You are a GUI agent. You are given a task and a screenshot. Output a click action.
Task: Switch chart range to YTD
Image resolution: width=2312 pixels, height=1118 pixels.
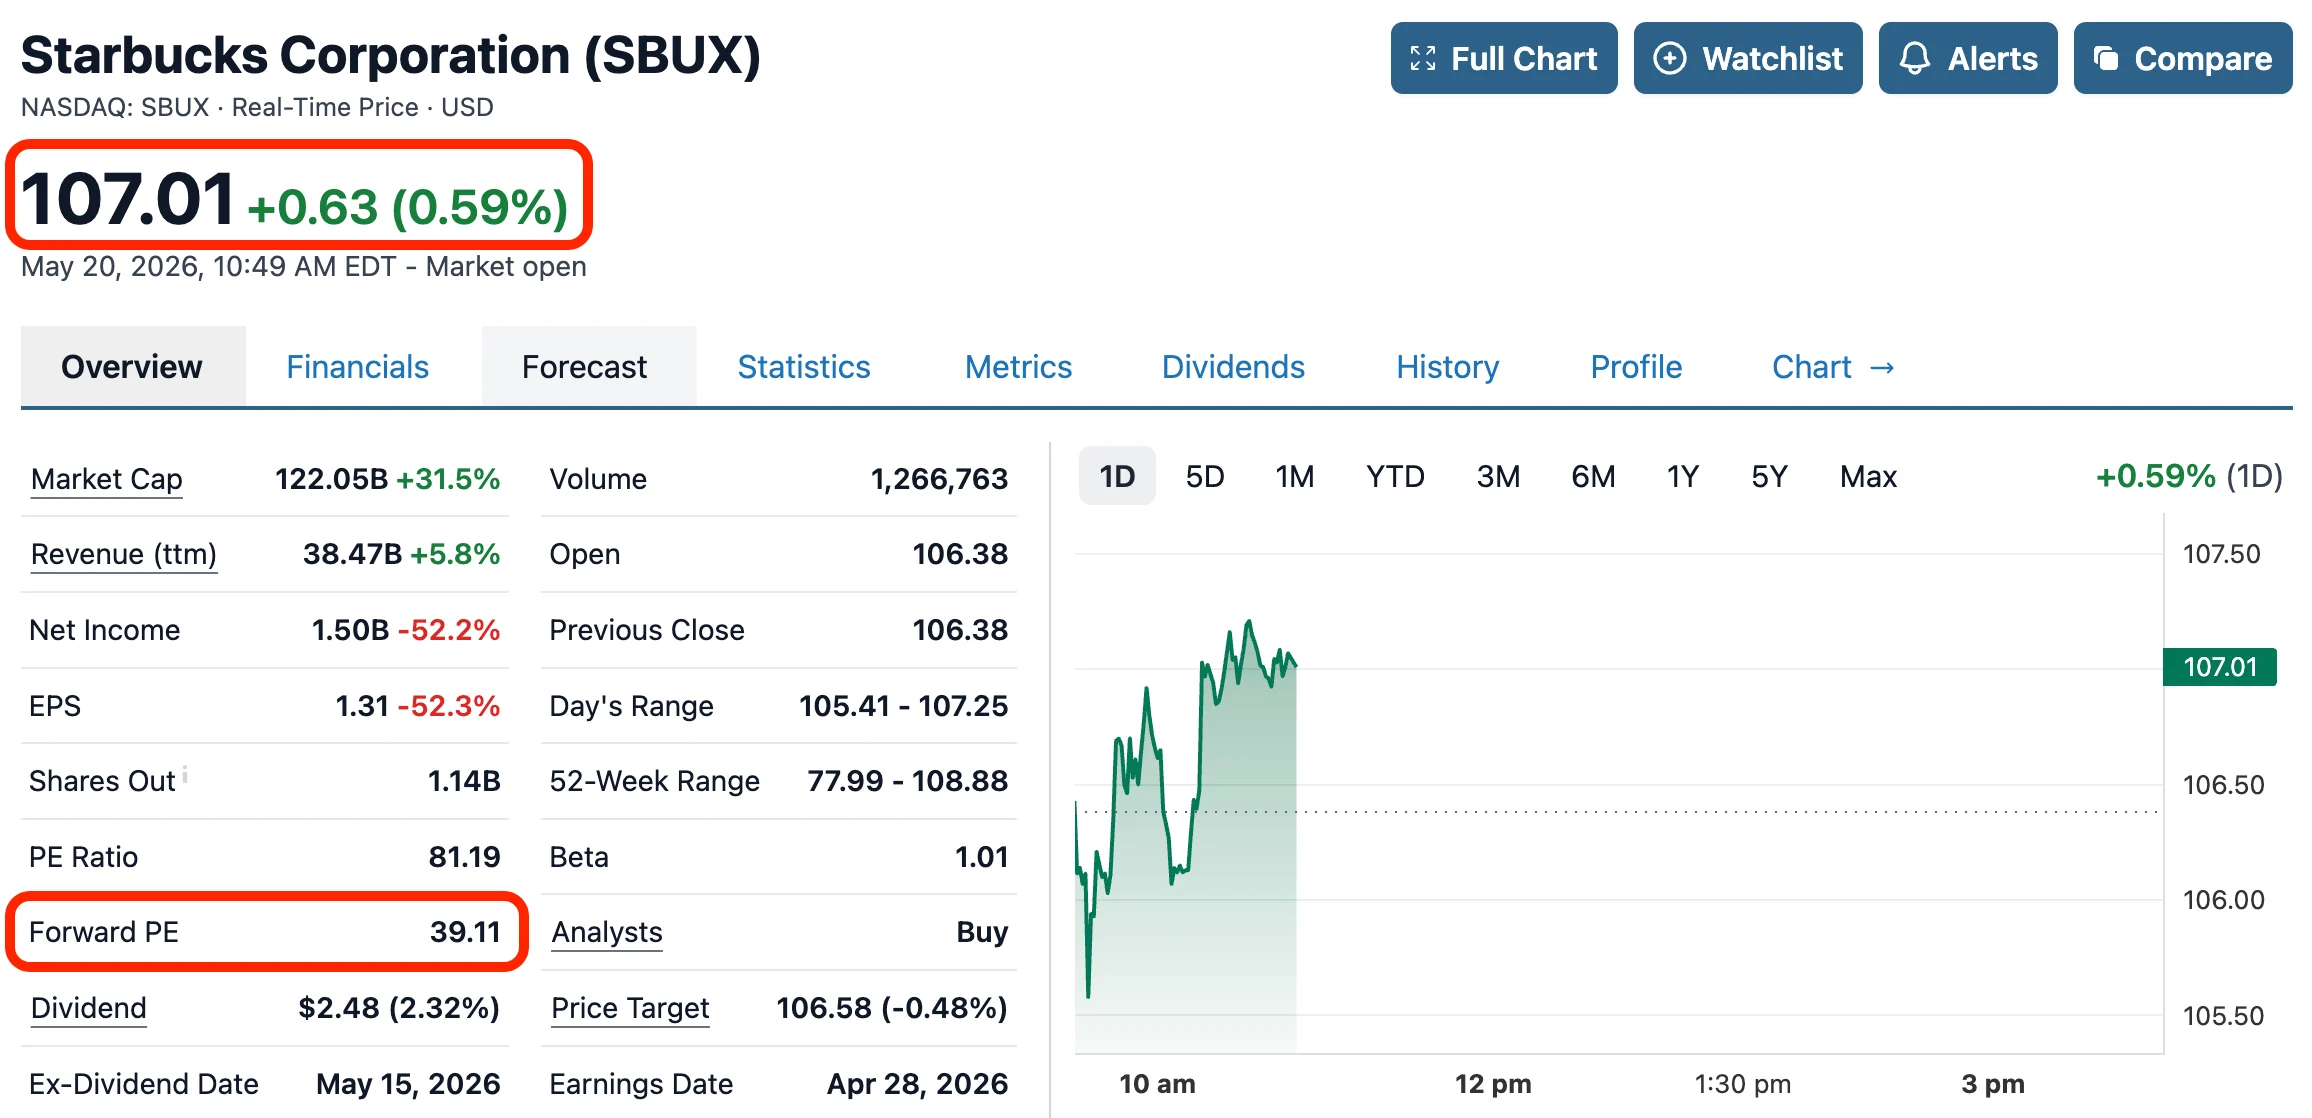tap(1395, 476)
